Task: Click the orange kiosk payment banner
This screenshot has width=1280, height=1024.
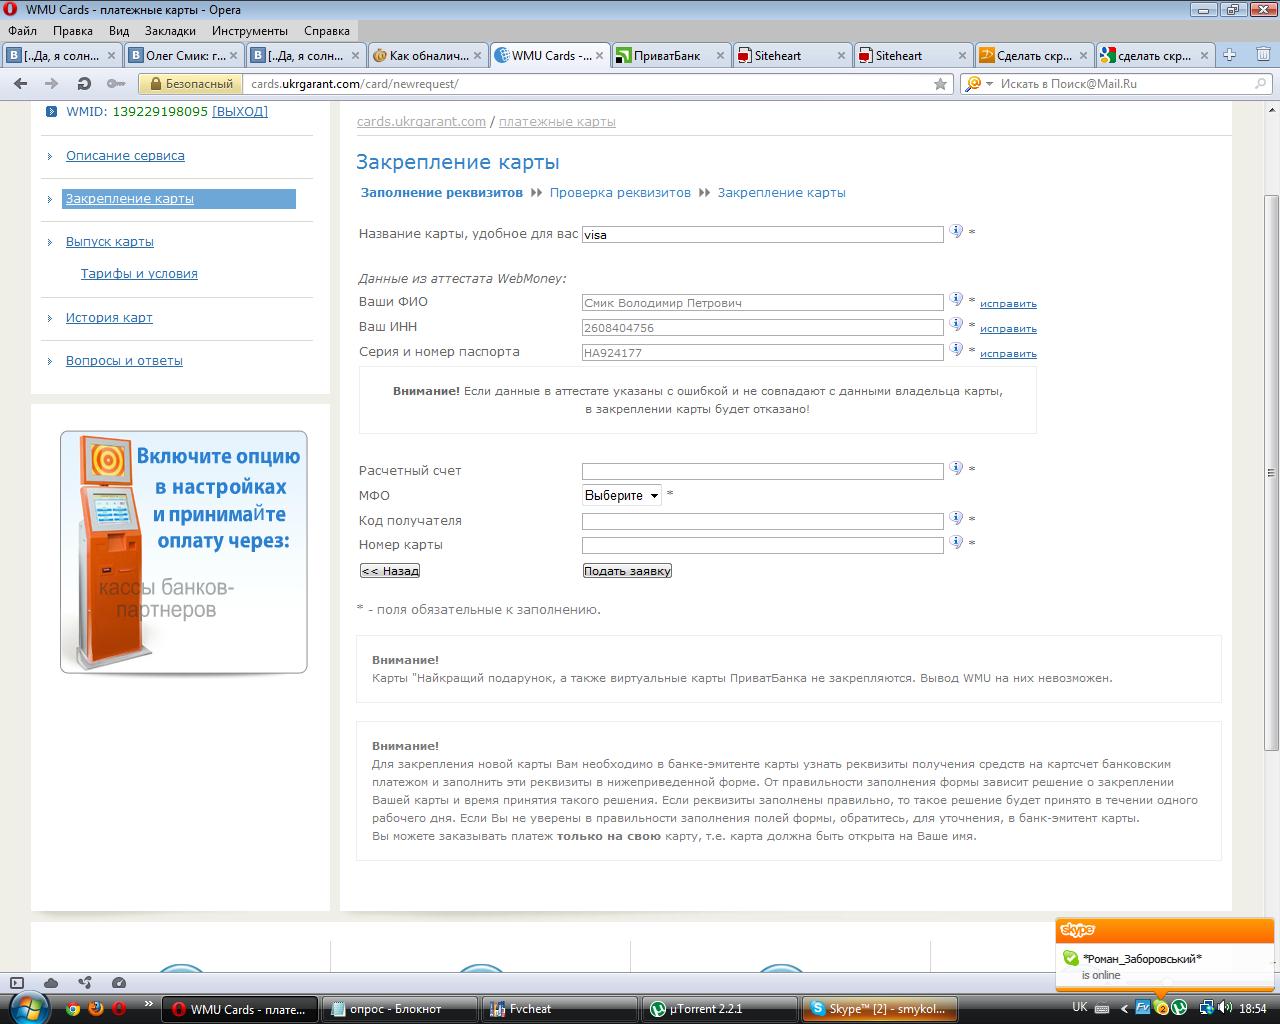Action: (184, 552)
